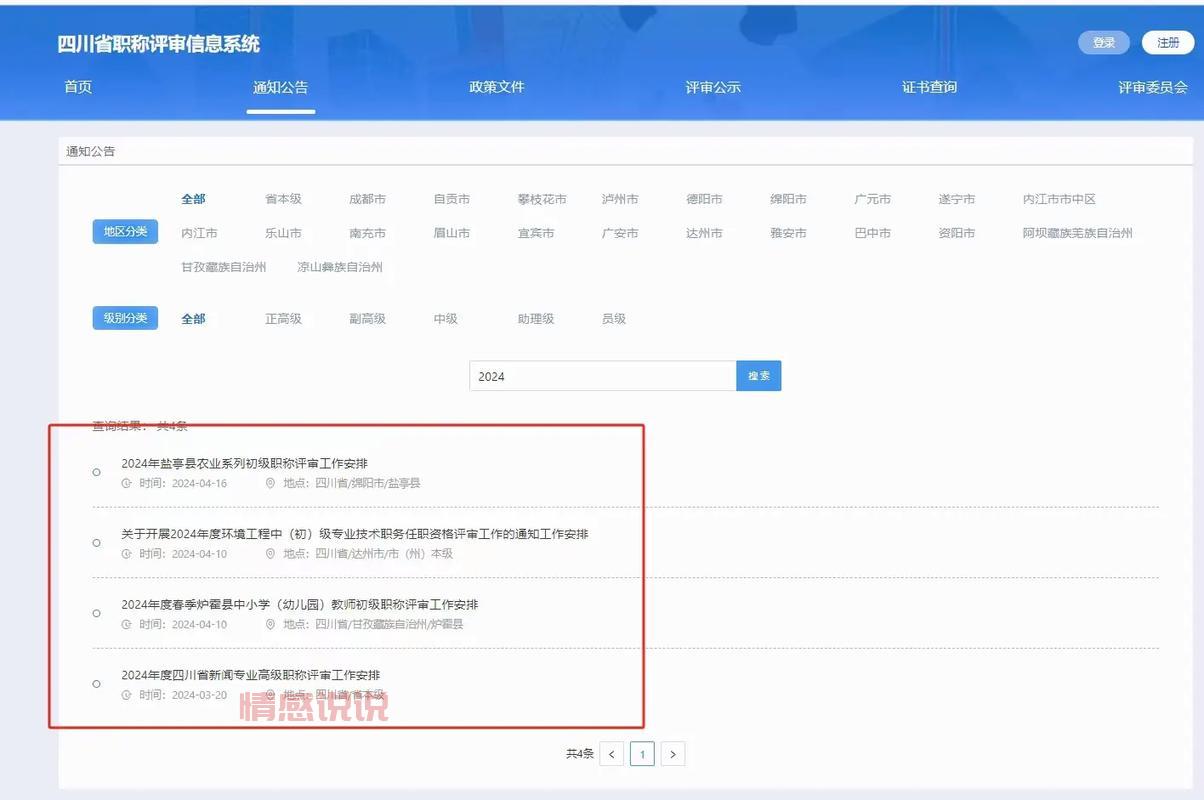Click the 登录 button

(x=1103, y=42)
